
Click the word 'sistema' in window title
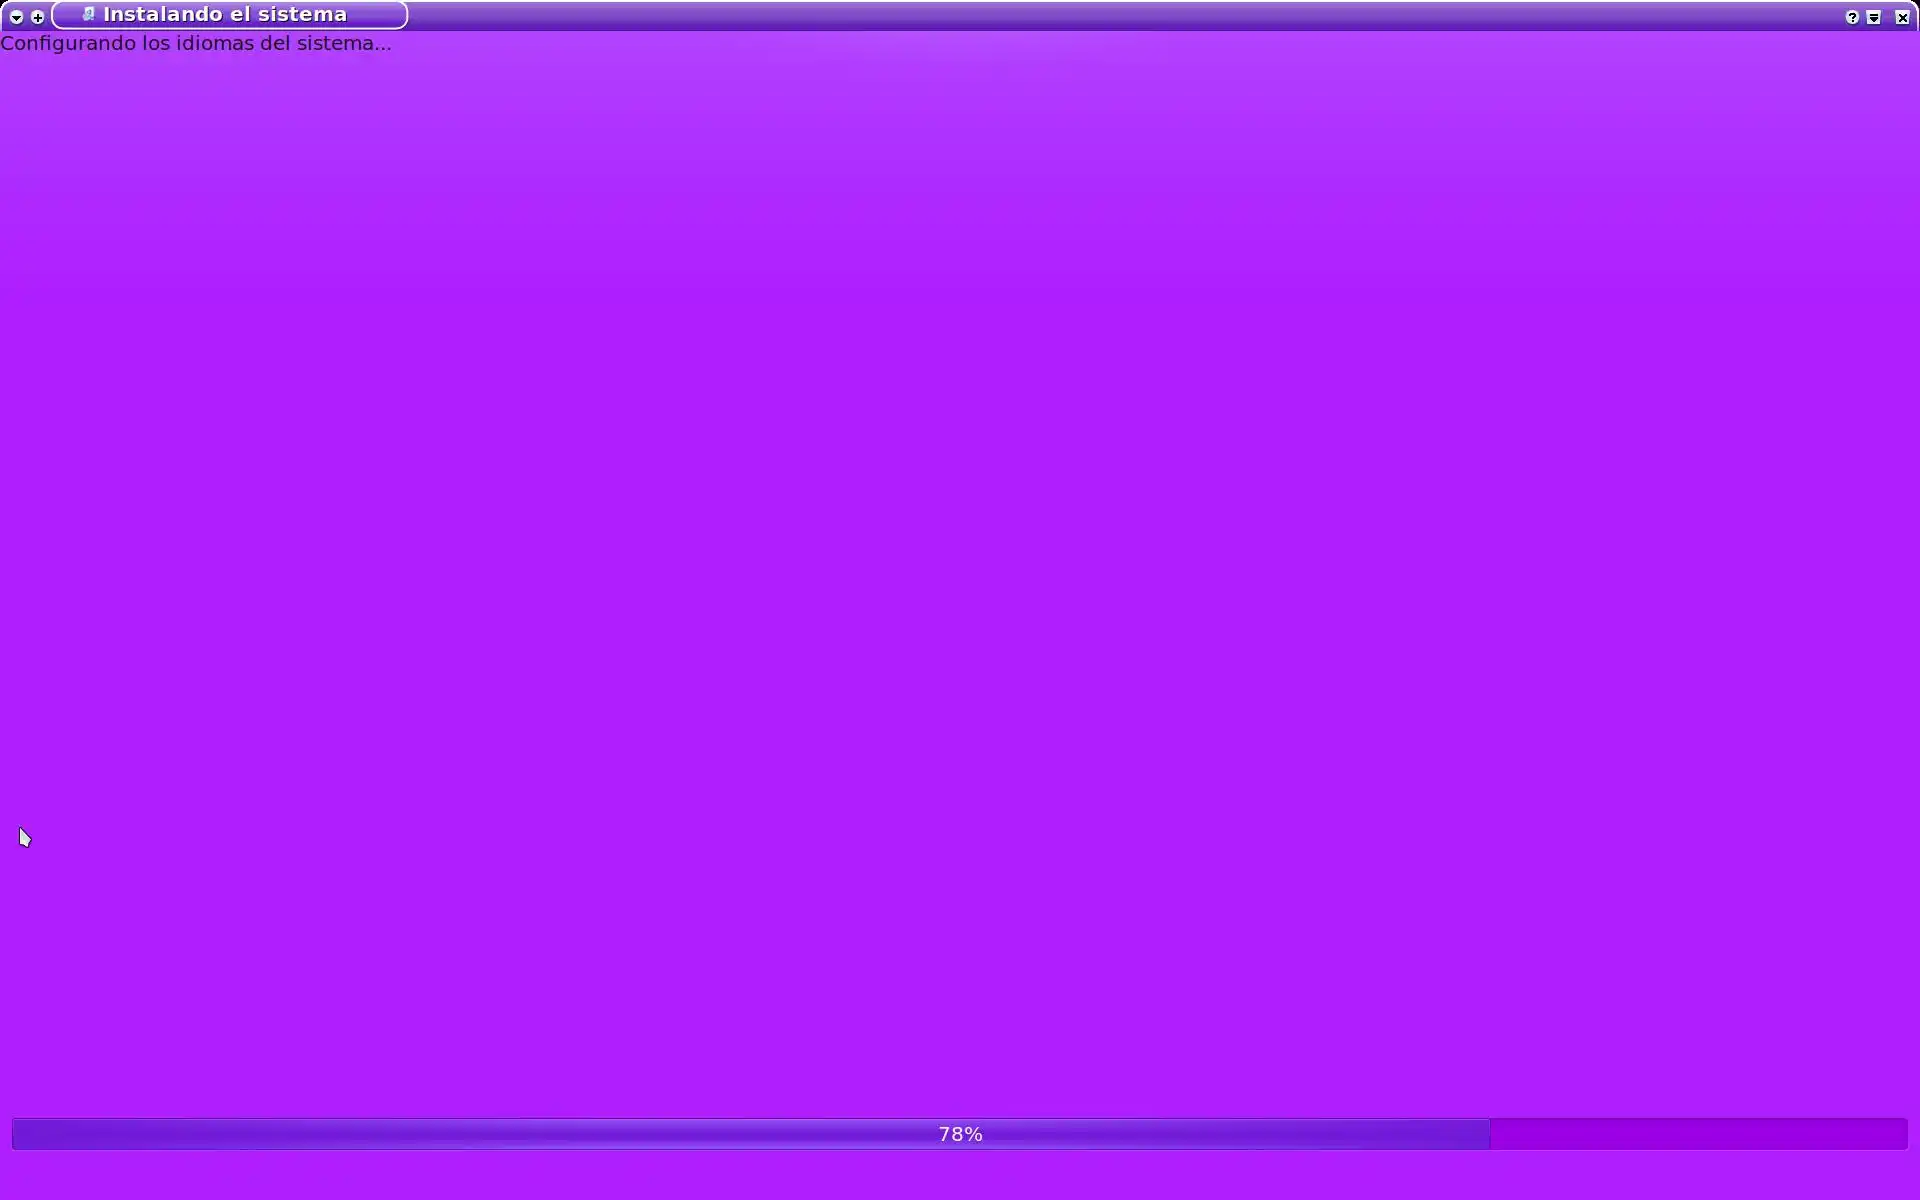[302, 15]
